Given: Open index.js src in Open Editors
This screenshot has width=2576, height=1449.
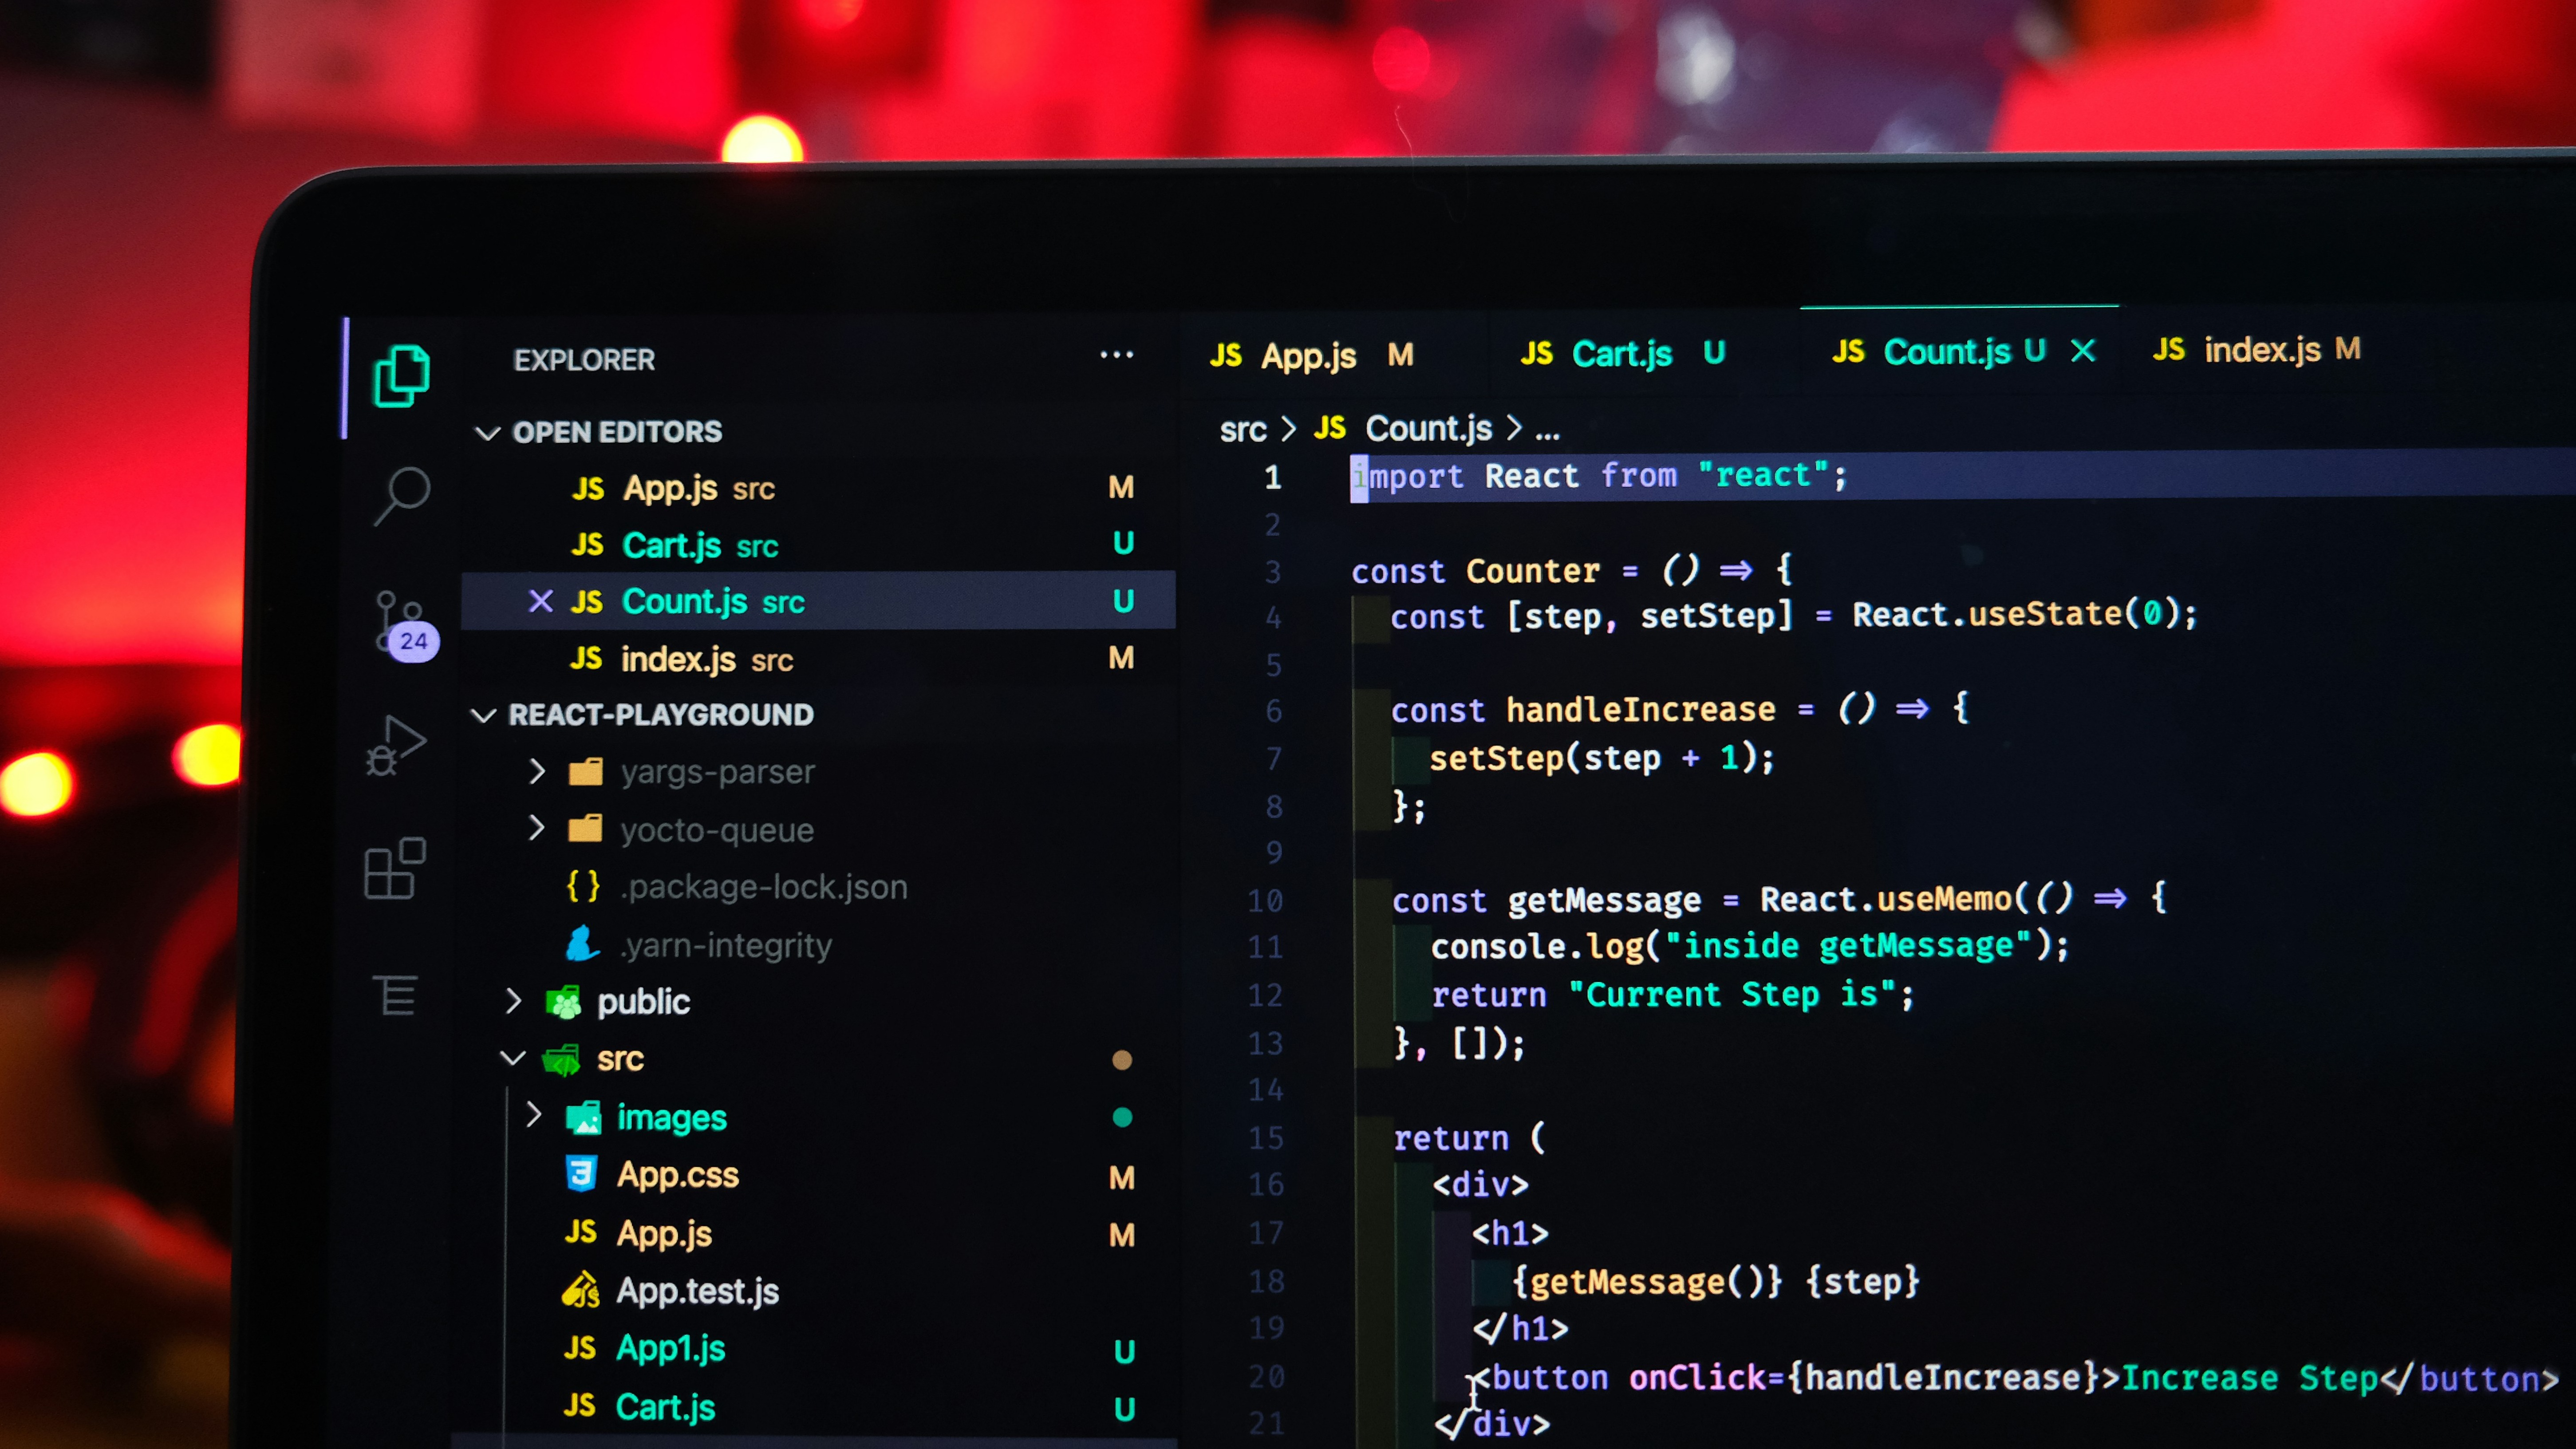Looking at the screenshot, I should (x=818, y=659).
